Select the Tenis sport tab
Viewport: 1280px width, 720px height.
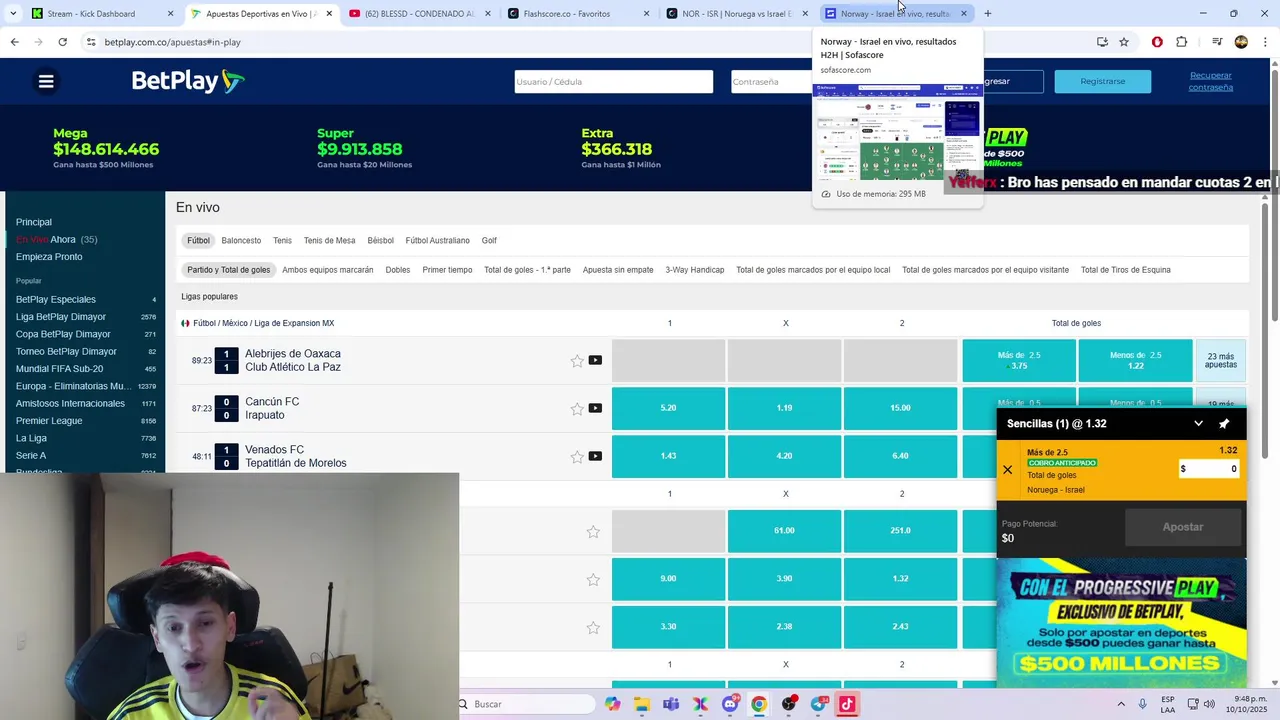pyautogui.click(x=283, y=241)
